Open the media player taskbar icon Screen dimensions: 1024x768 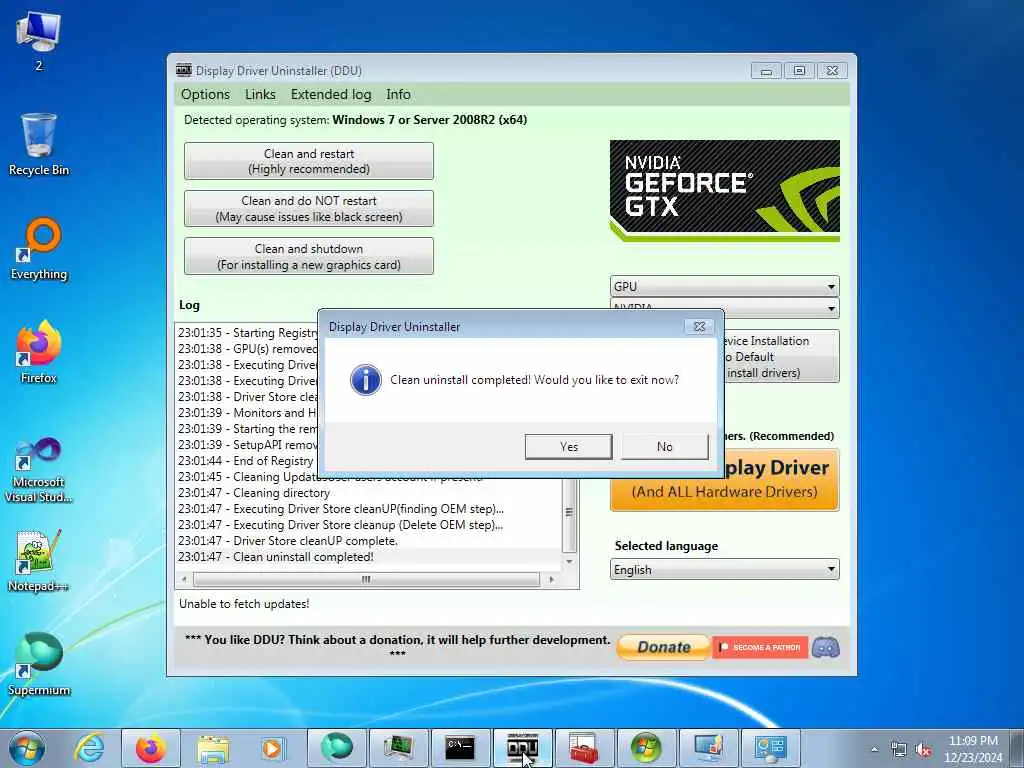(x=272, y=748)
